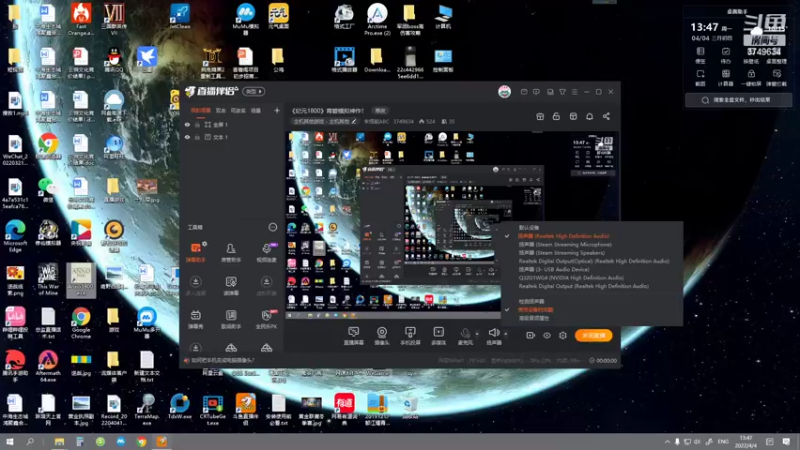Show hidden tray icons chevron in the taskbar

click(667, 442)
